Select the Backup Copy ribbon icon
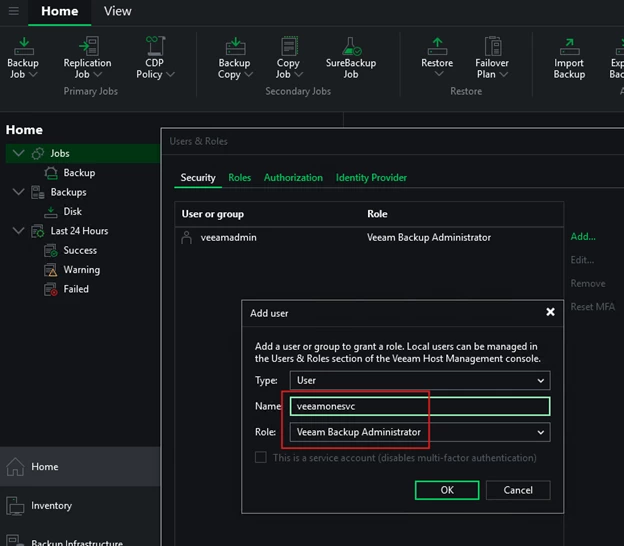Viewport: 624px width, 546px height. (x=234, y=57)
